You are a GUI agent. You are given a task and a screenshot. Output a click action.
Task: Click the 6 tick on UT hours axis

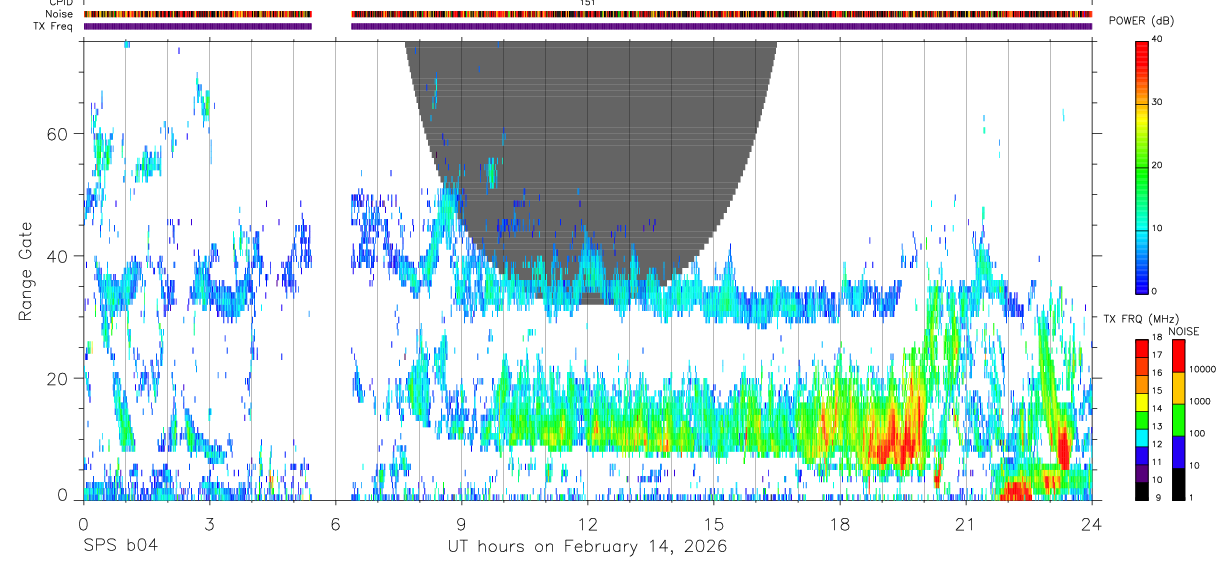tap(335, 523)
